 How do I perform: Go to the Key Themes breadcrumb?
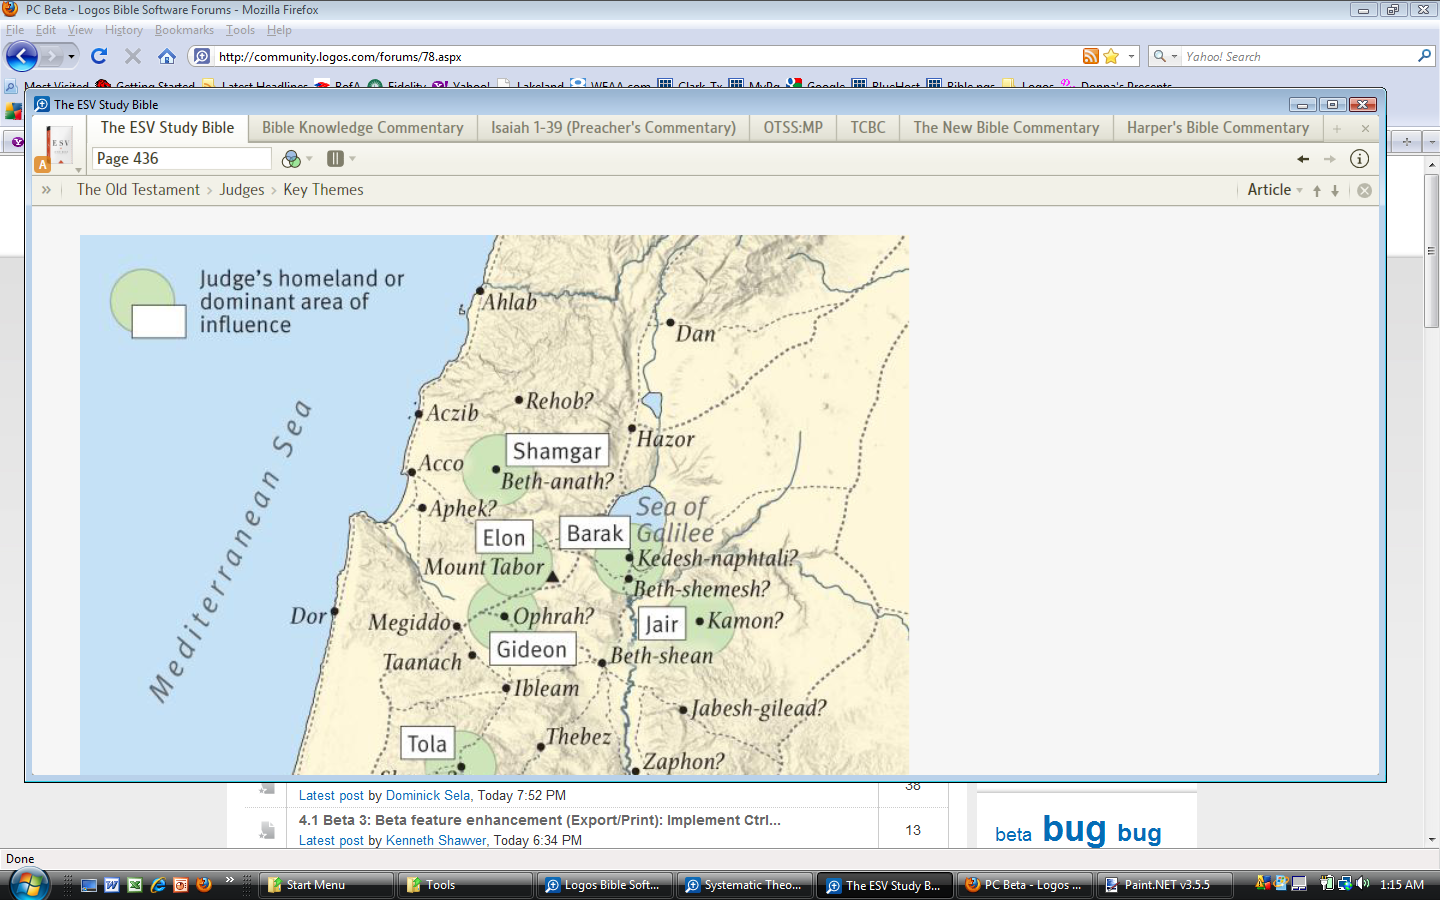pyautogui.click(x=323, y=190)
